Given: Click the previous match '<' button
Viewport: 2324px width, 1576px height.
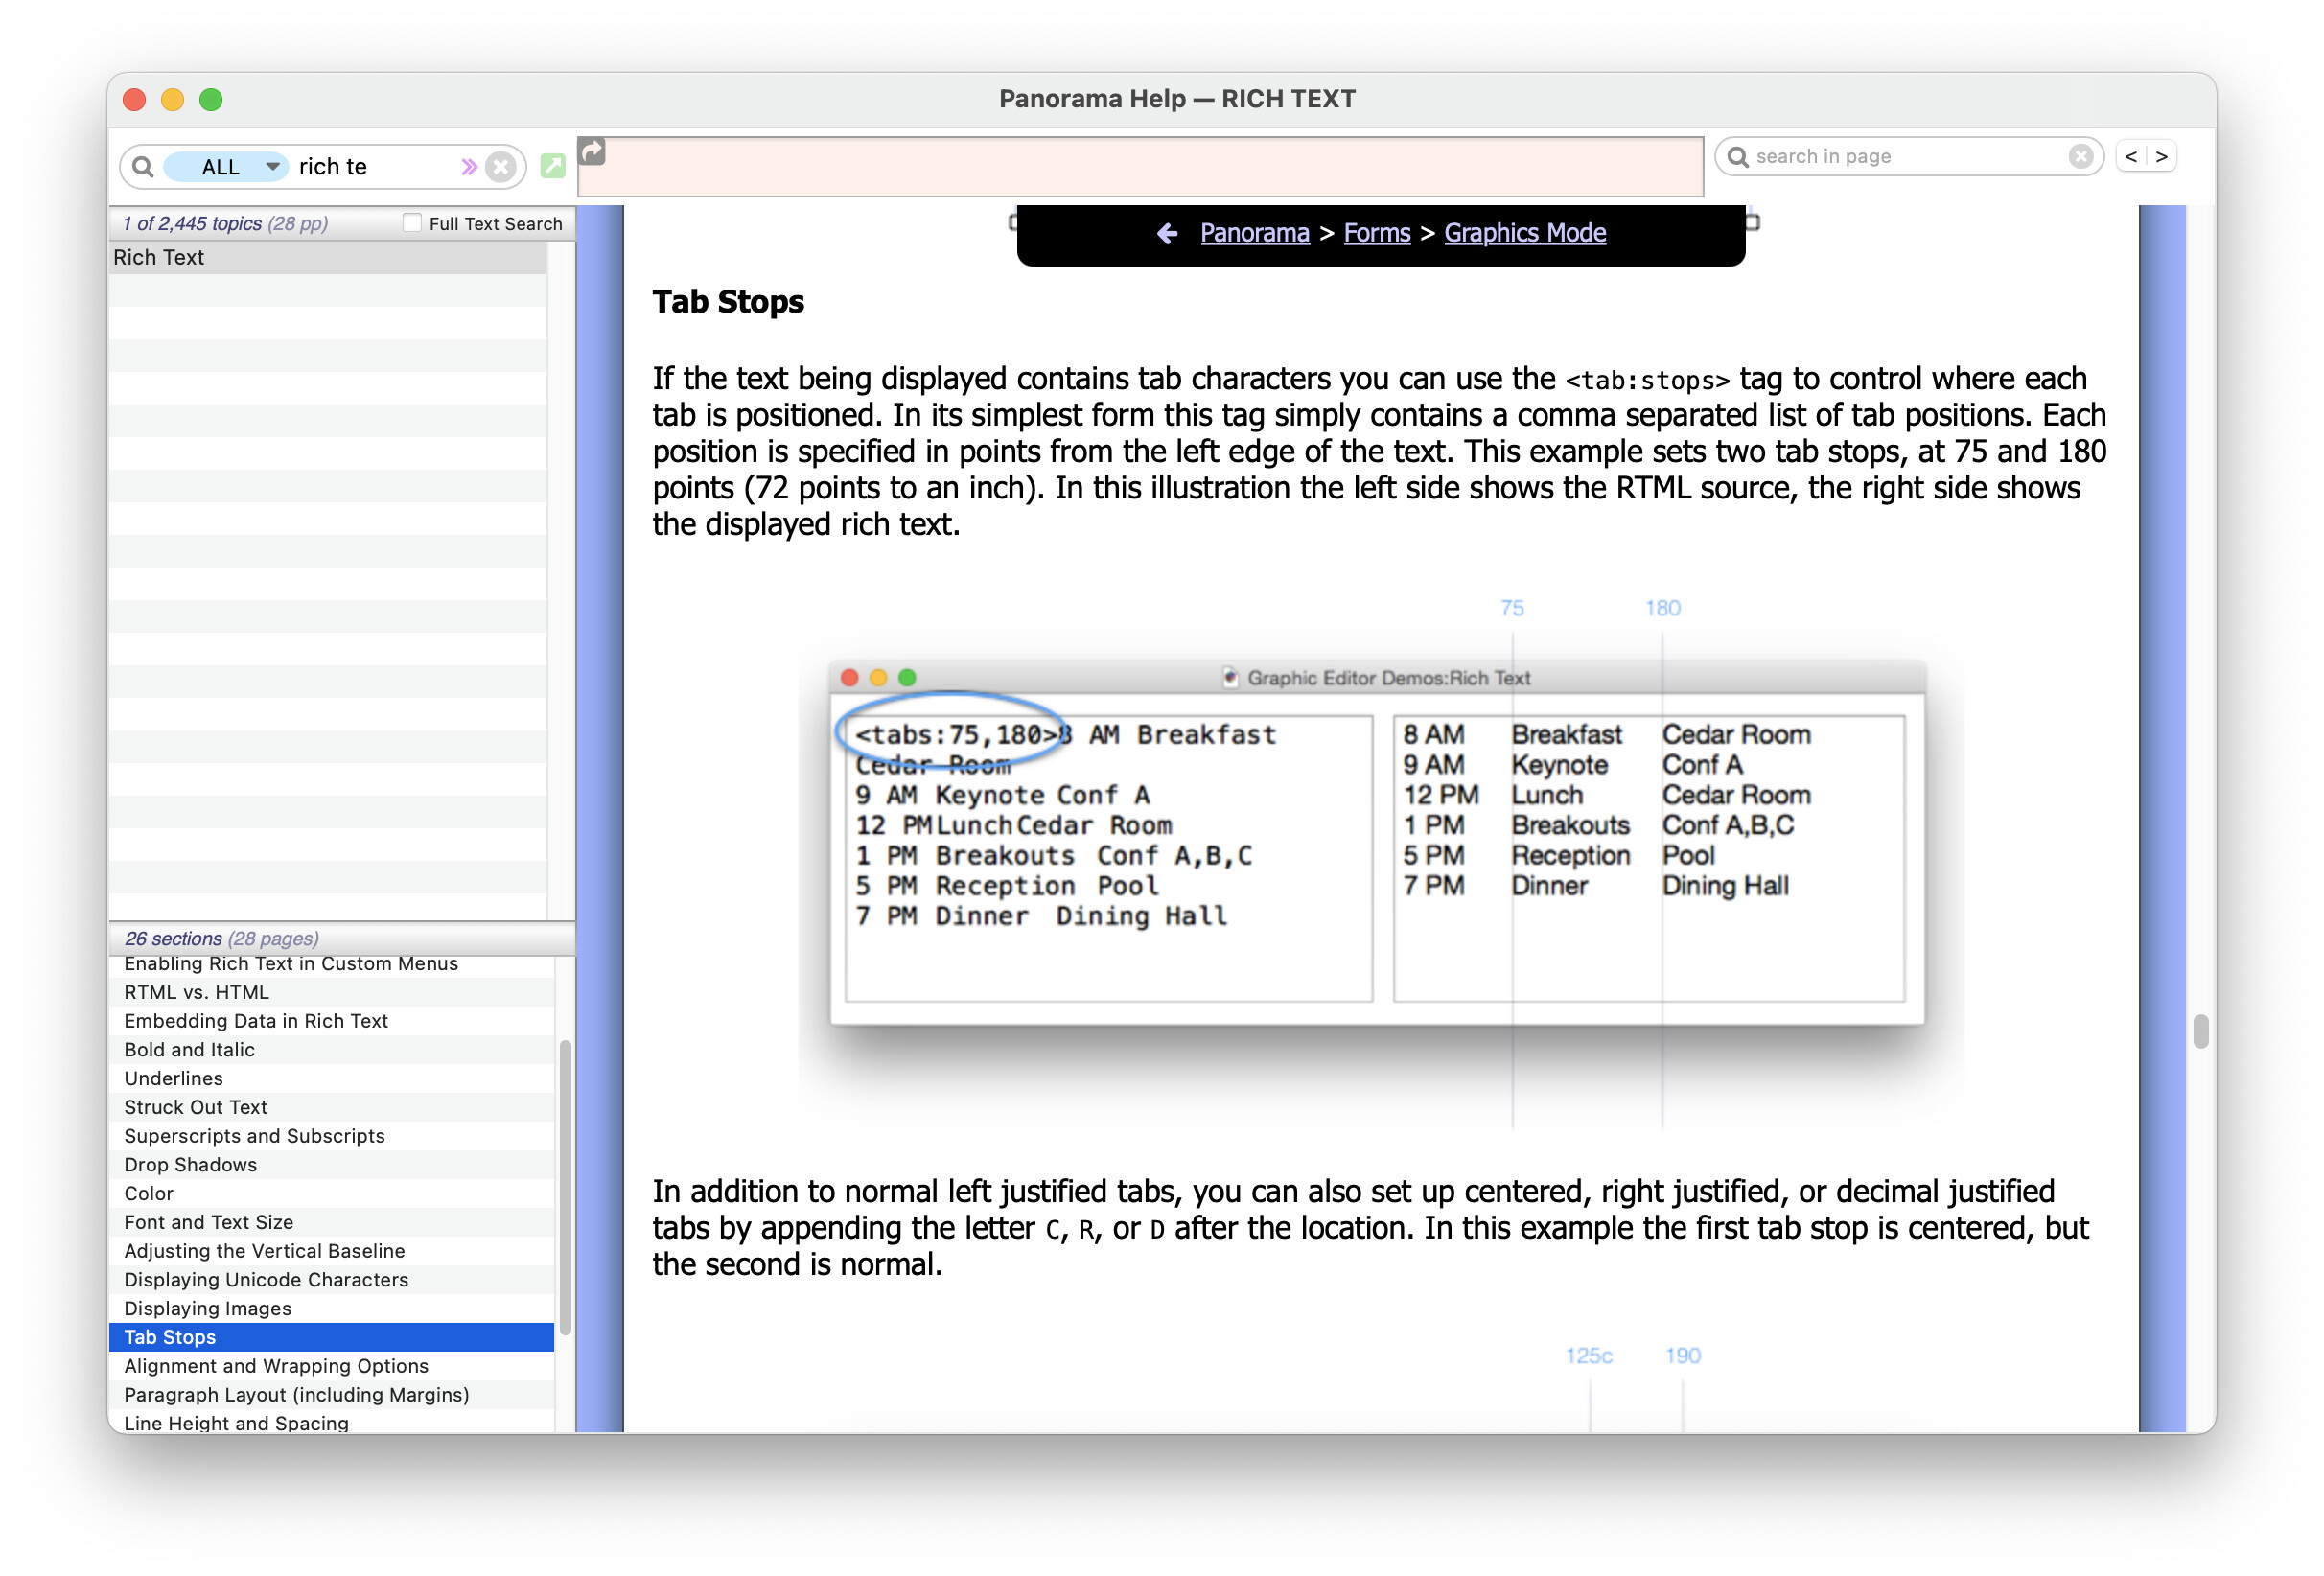Looking at the screenshot, I should click(2130, 156).
